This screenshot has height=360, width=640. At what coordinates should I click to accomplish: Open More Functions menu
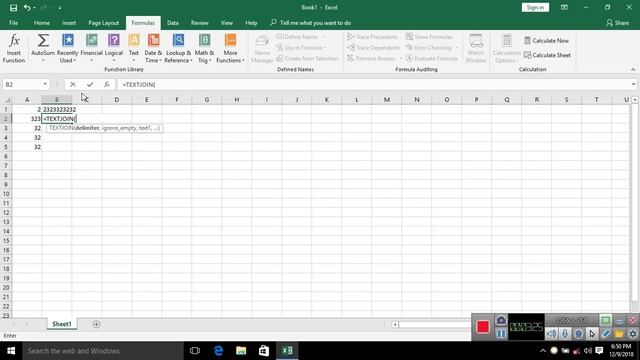pyautogui.click(x=230, y=48)
